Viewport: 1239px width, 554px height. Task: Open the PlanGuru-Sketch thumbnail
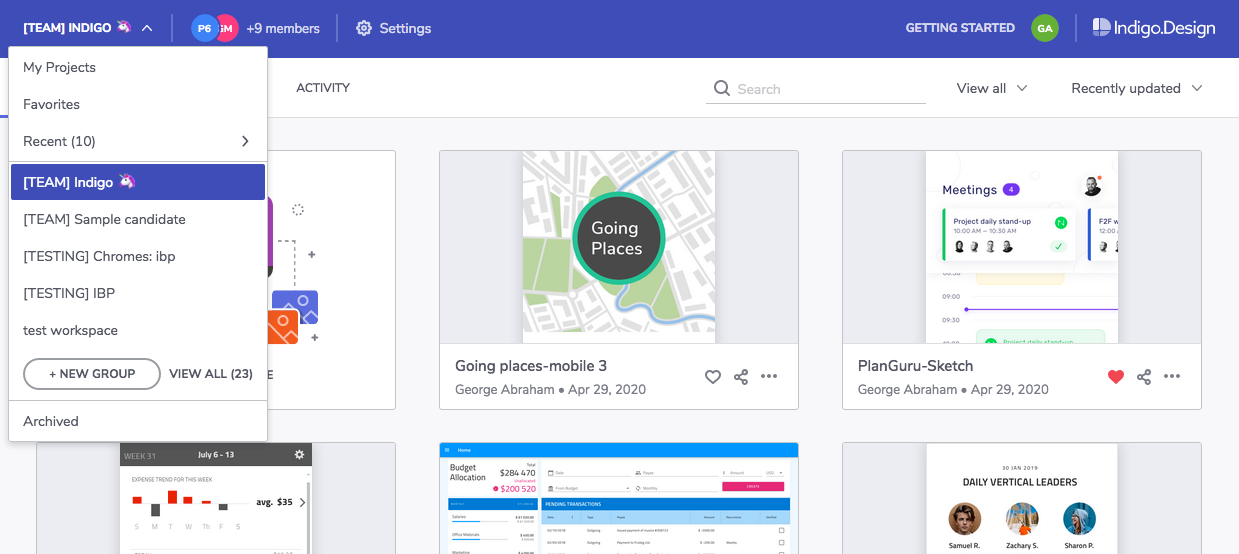[1022, 247]
